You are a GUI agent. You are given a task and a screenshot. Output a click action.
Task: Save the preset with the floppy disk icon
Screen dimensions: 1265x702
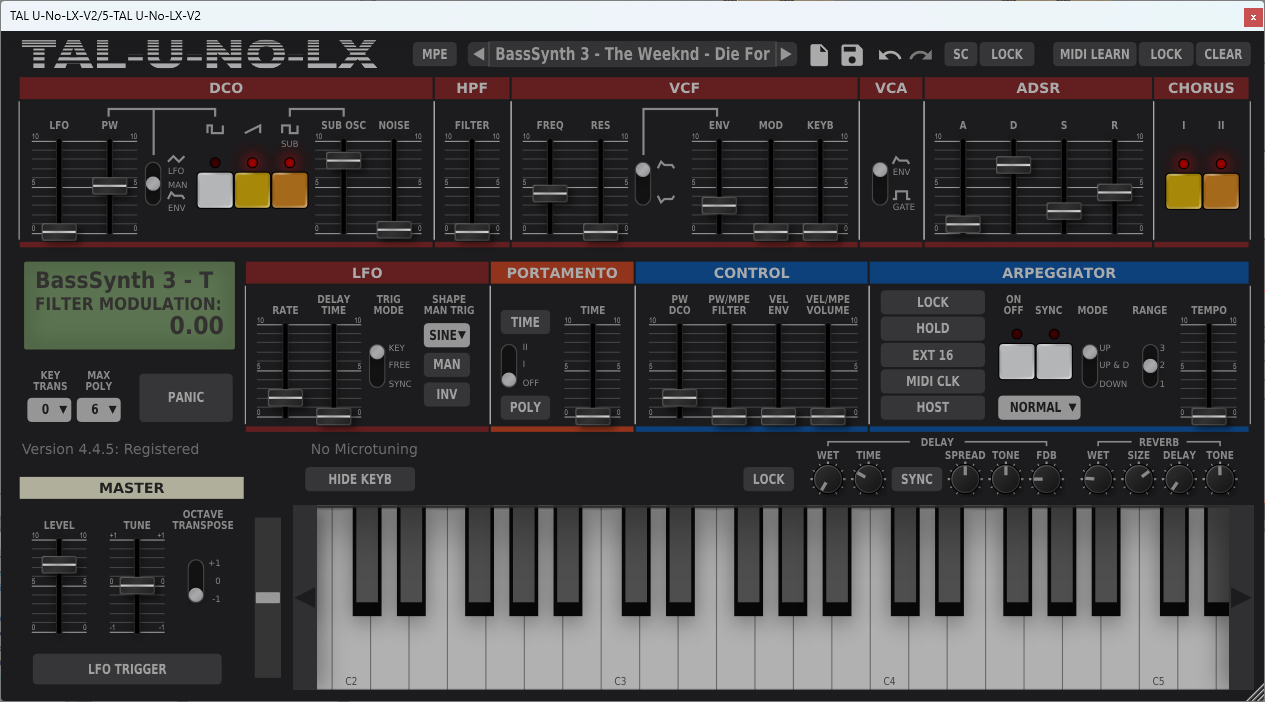point(852,55)
